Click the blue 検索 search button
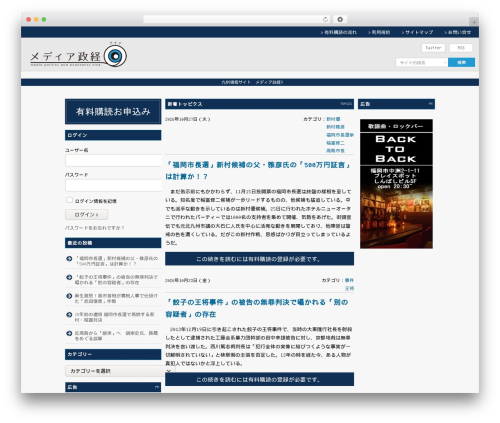The width and height of the screenshot is (500, 423). tap(461, 62)
